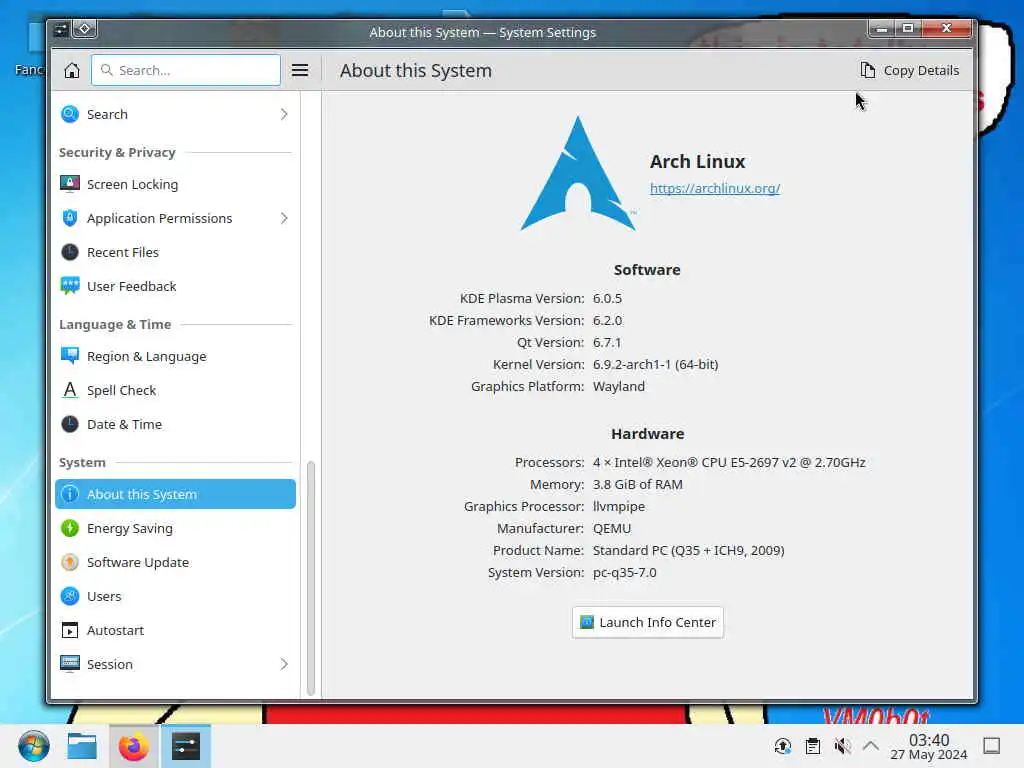Open Autostart settings icon
The height and width of the screenshot is (768, 1024).
[x=70, y=630]
